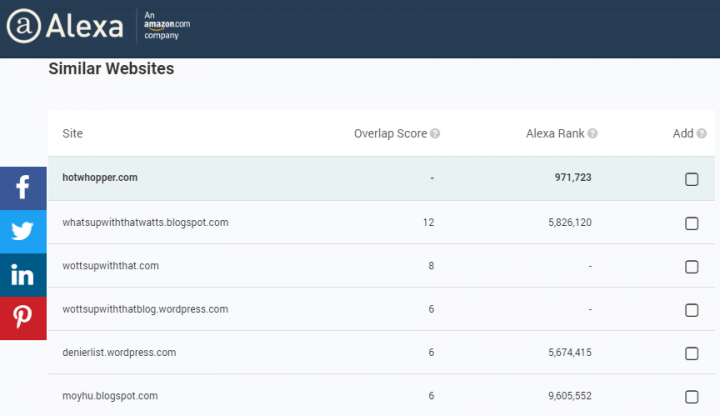Tick checkbox for whatsupwiththatwatts.blogspot.com
Screen dimensions: 720x416
[x=691, y=223]
